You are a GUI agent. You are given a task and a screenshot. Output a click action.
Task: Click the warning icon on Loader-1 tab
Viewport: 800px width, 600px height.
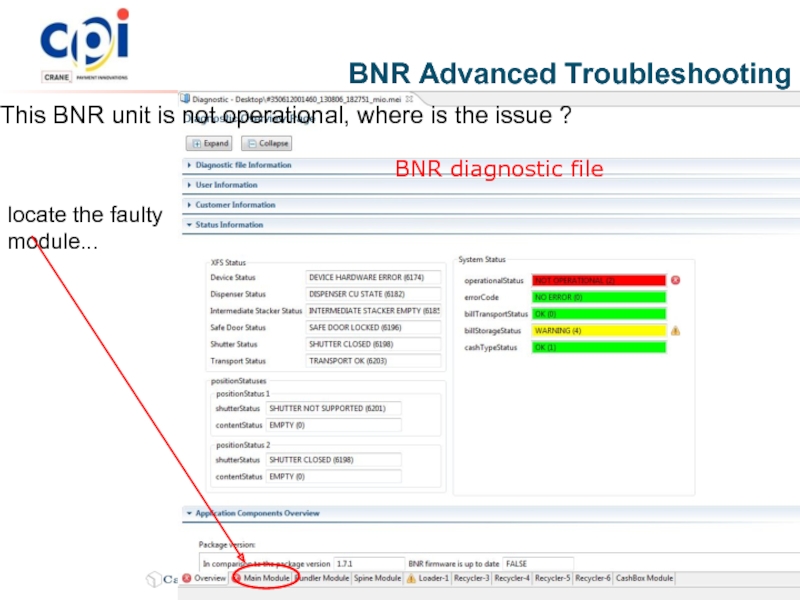point(411,579)
